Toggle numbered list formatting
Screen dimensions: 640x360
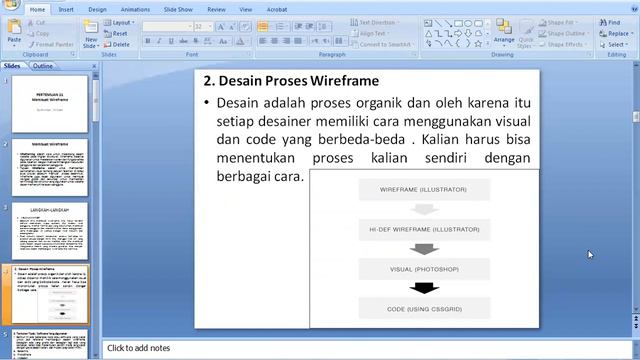[x=281, y=27]
